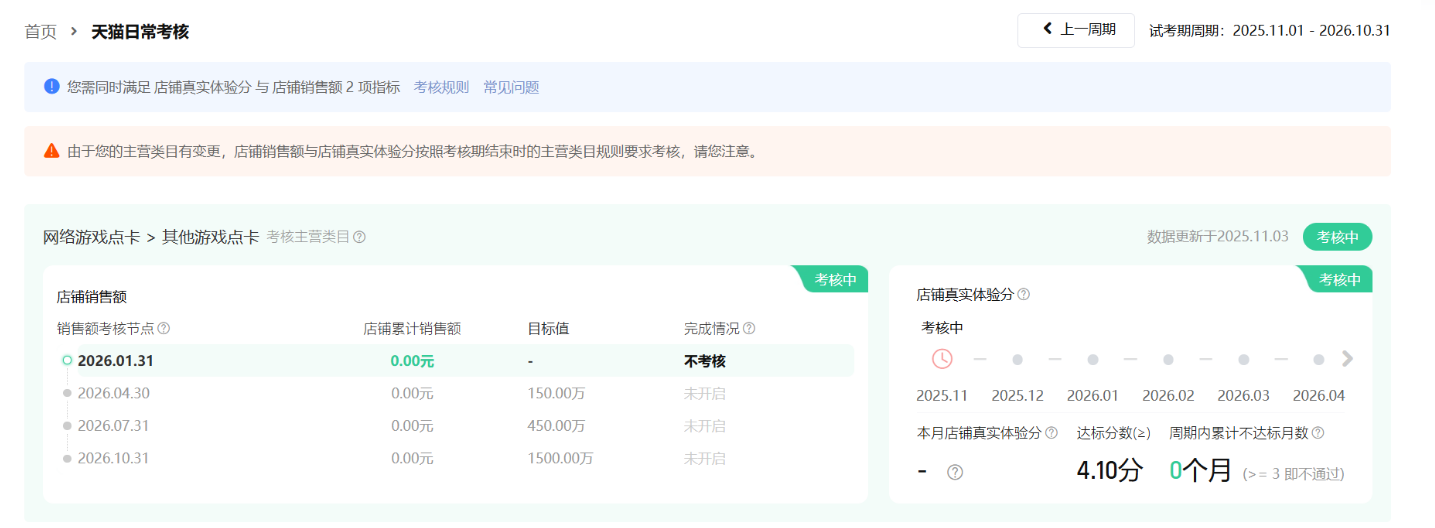This screenshot has width=1435, height=528.
Task: Click help icon next to 店铺真实体验分 title
Action: coord(1023,295)
